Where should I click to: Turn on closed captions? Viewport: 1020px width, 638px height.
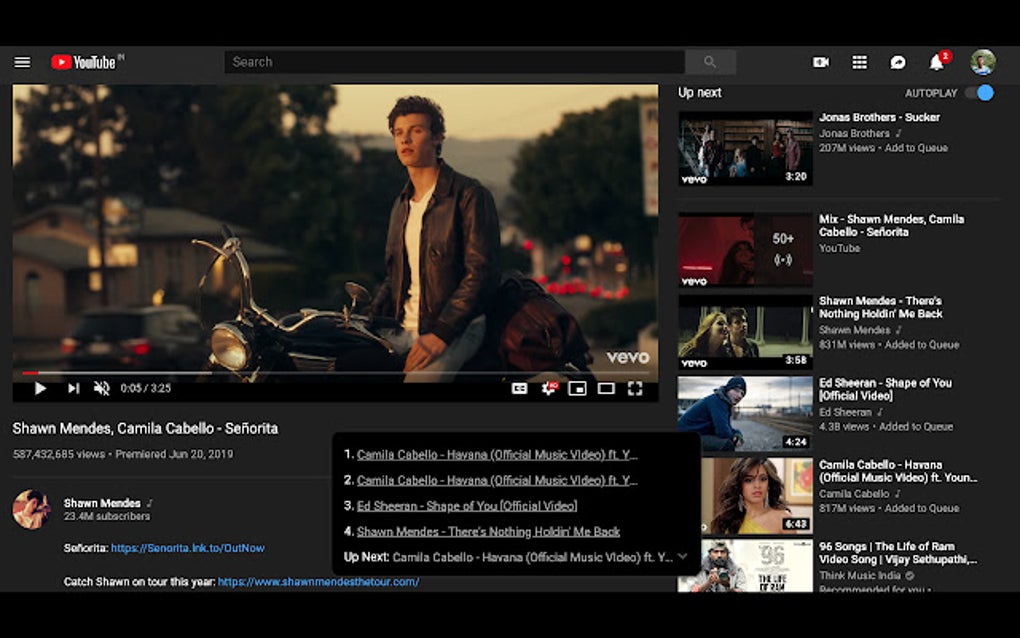tap(519, 388)
